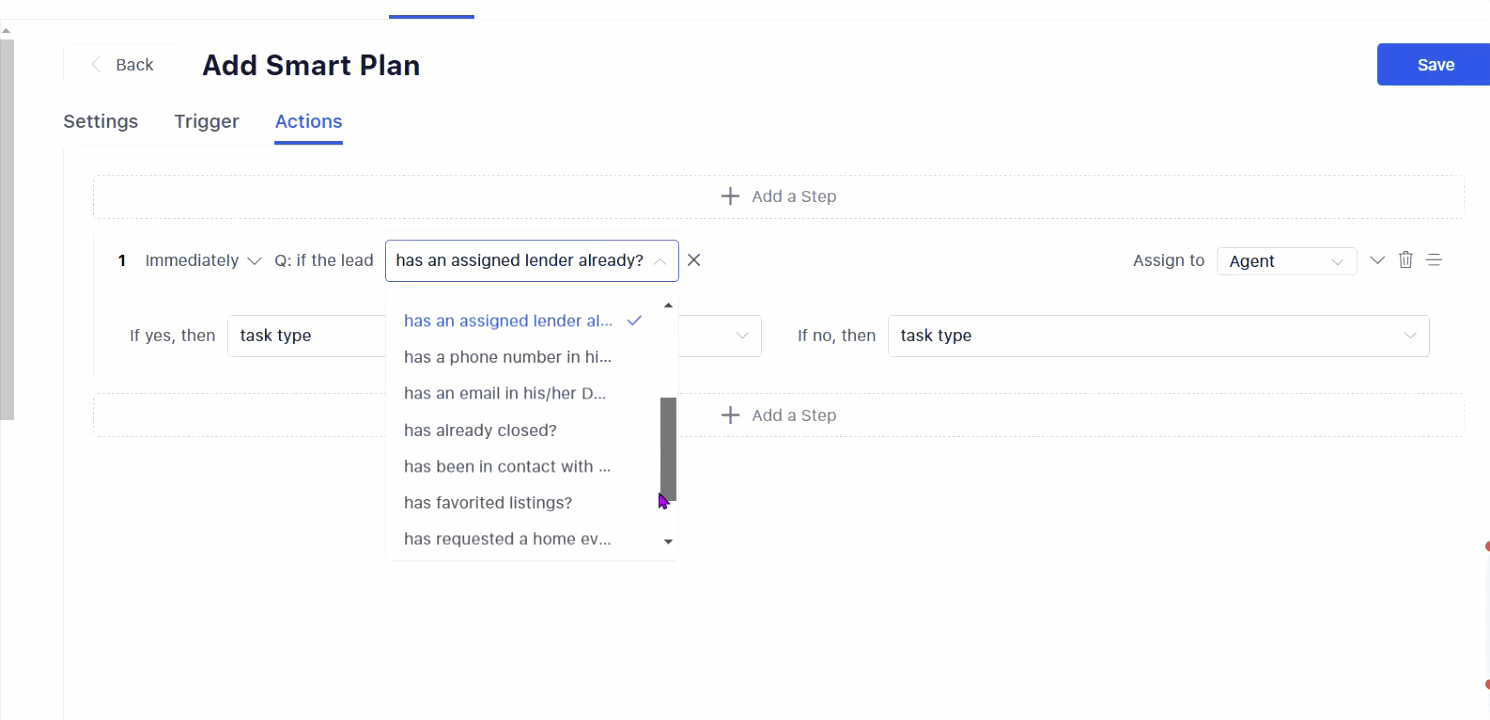Viewport: 1490px width, 720px height.
Task: Pick 'has favorited listings?' option
Action: pos(522,503)
